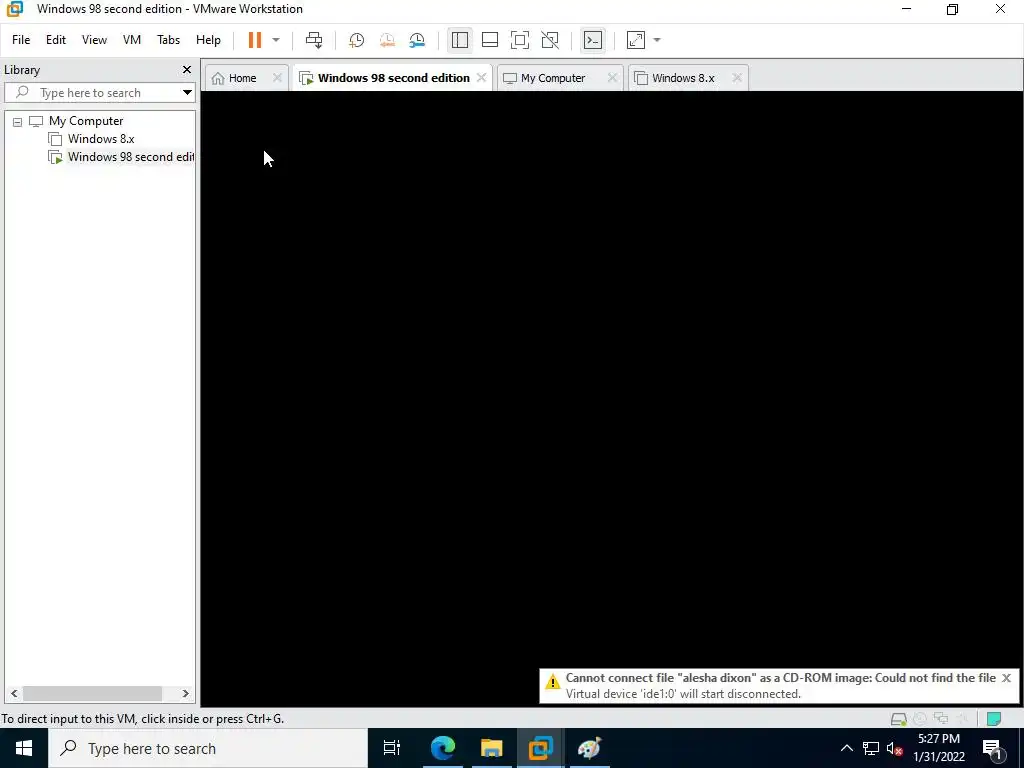Image resolution: width=1024 pixels, height=768 pixels.
Task: Select Windows 8.x in the library tree
Action: [101, 138]
